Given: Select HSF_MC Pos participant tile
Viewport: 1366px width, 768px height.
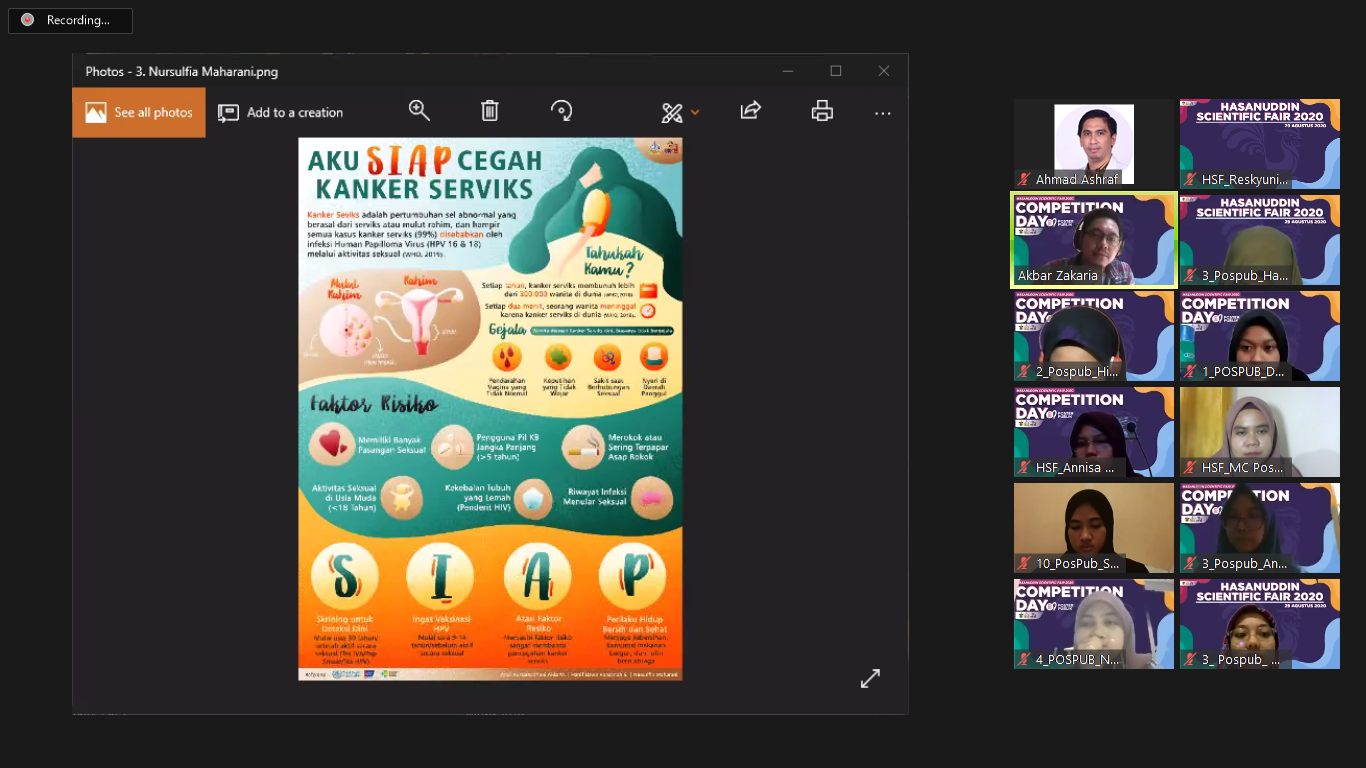Looking at the screenshot, I should pyautogui.click(x=1260, y=432).
